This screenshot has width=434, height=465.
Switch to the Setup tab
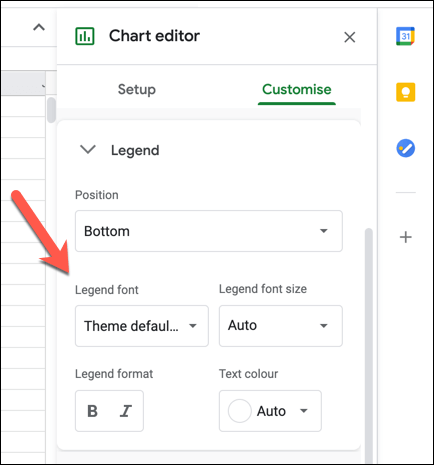pos(136,89)
